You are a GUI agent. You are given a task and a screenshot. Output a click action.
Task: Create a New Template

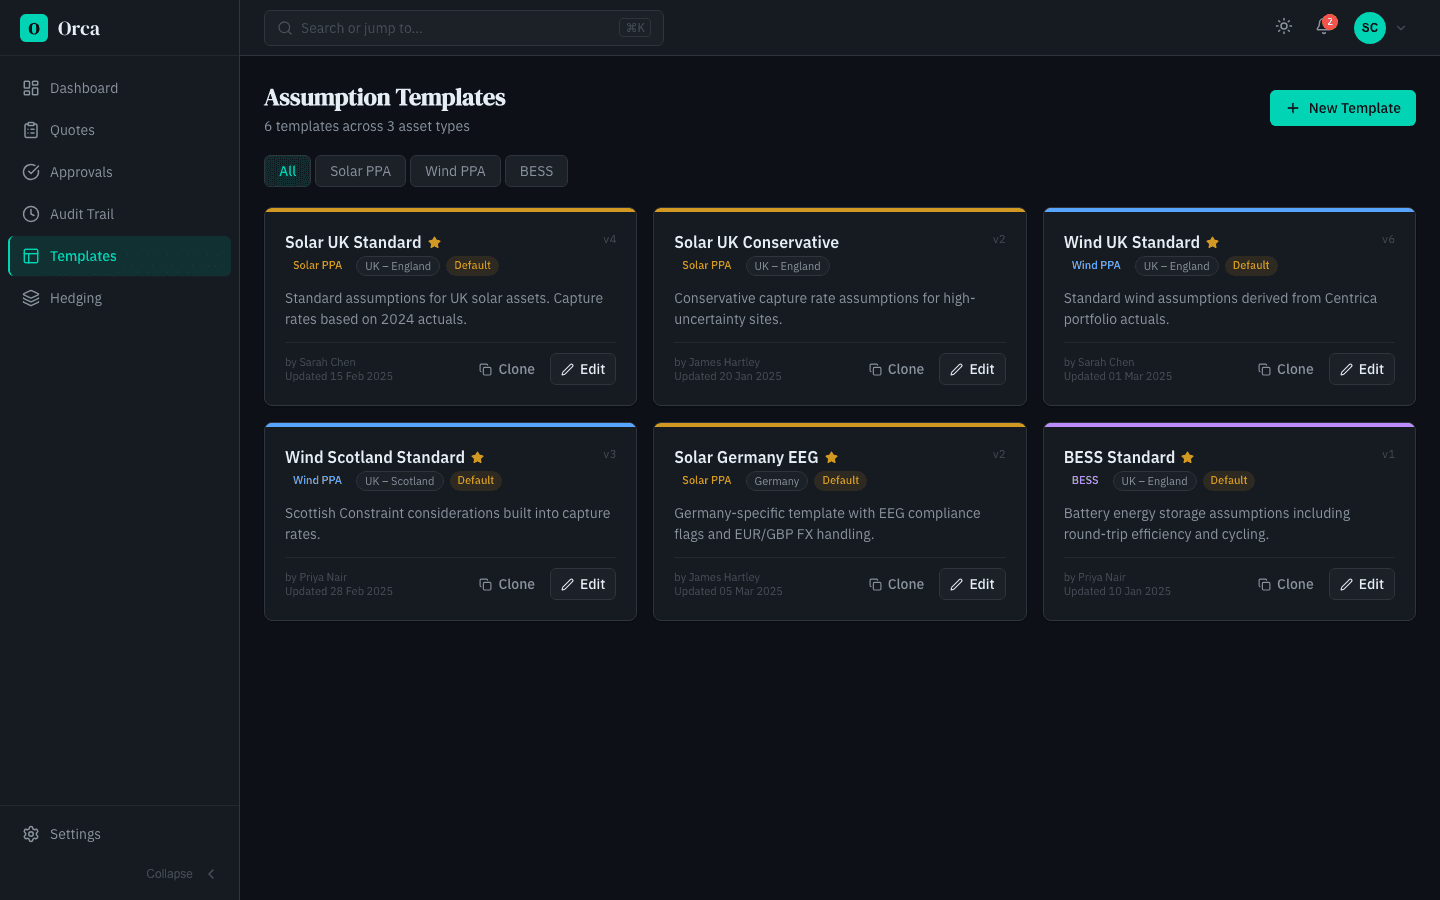[x=1343, y=108]
